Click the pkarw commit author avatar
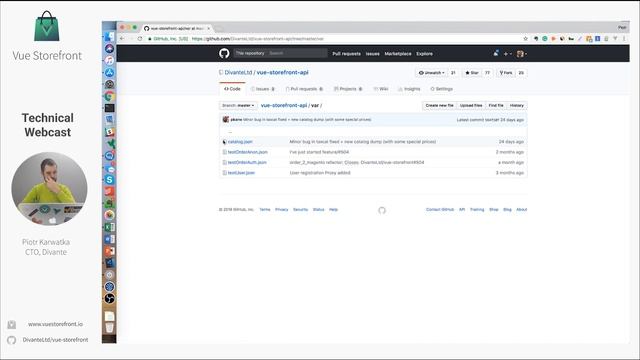The height and width of the screenshot is (360, 640). (x=226, y=120)
